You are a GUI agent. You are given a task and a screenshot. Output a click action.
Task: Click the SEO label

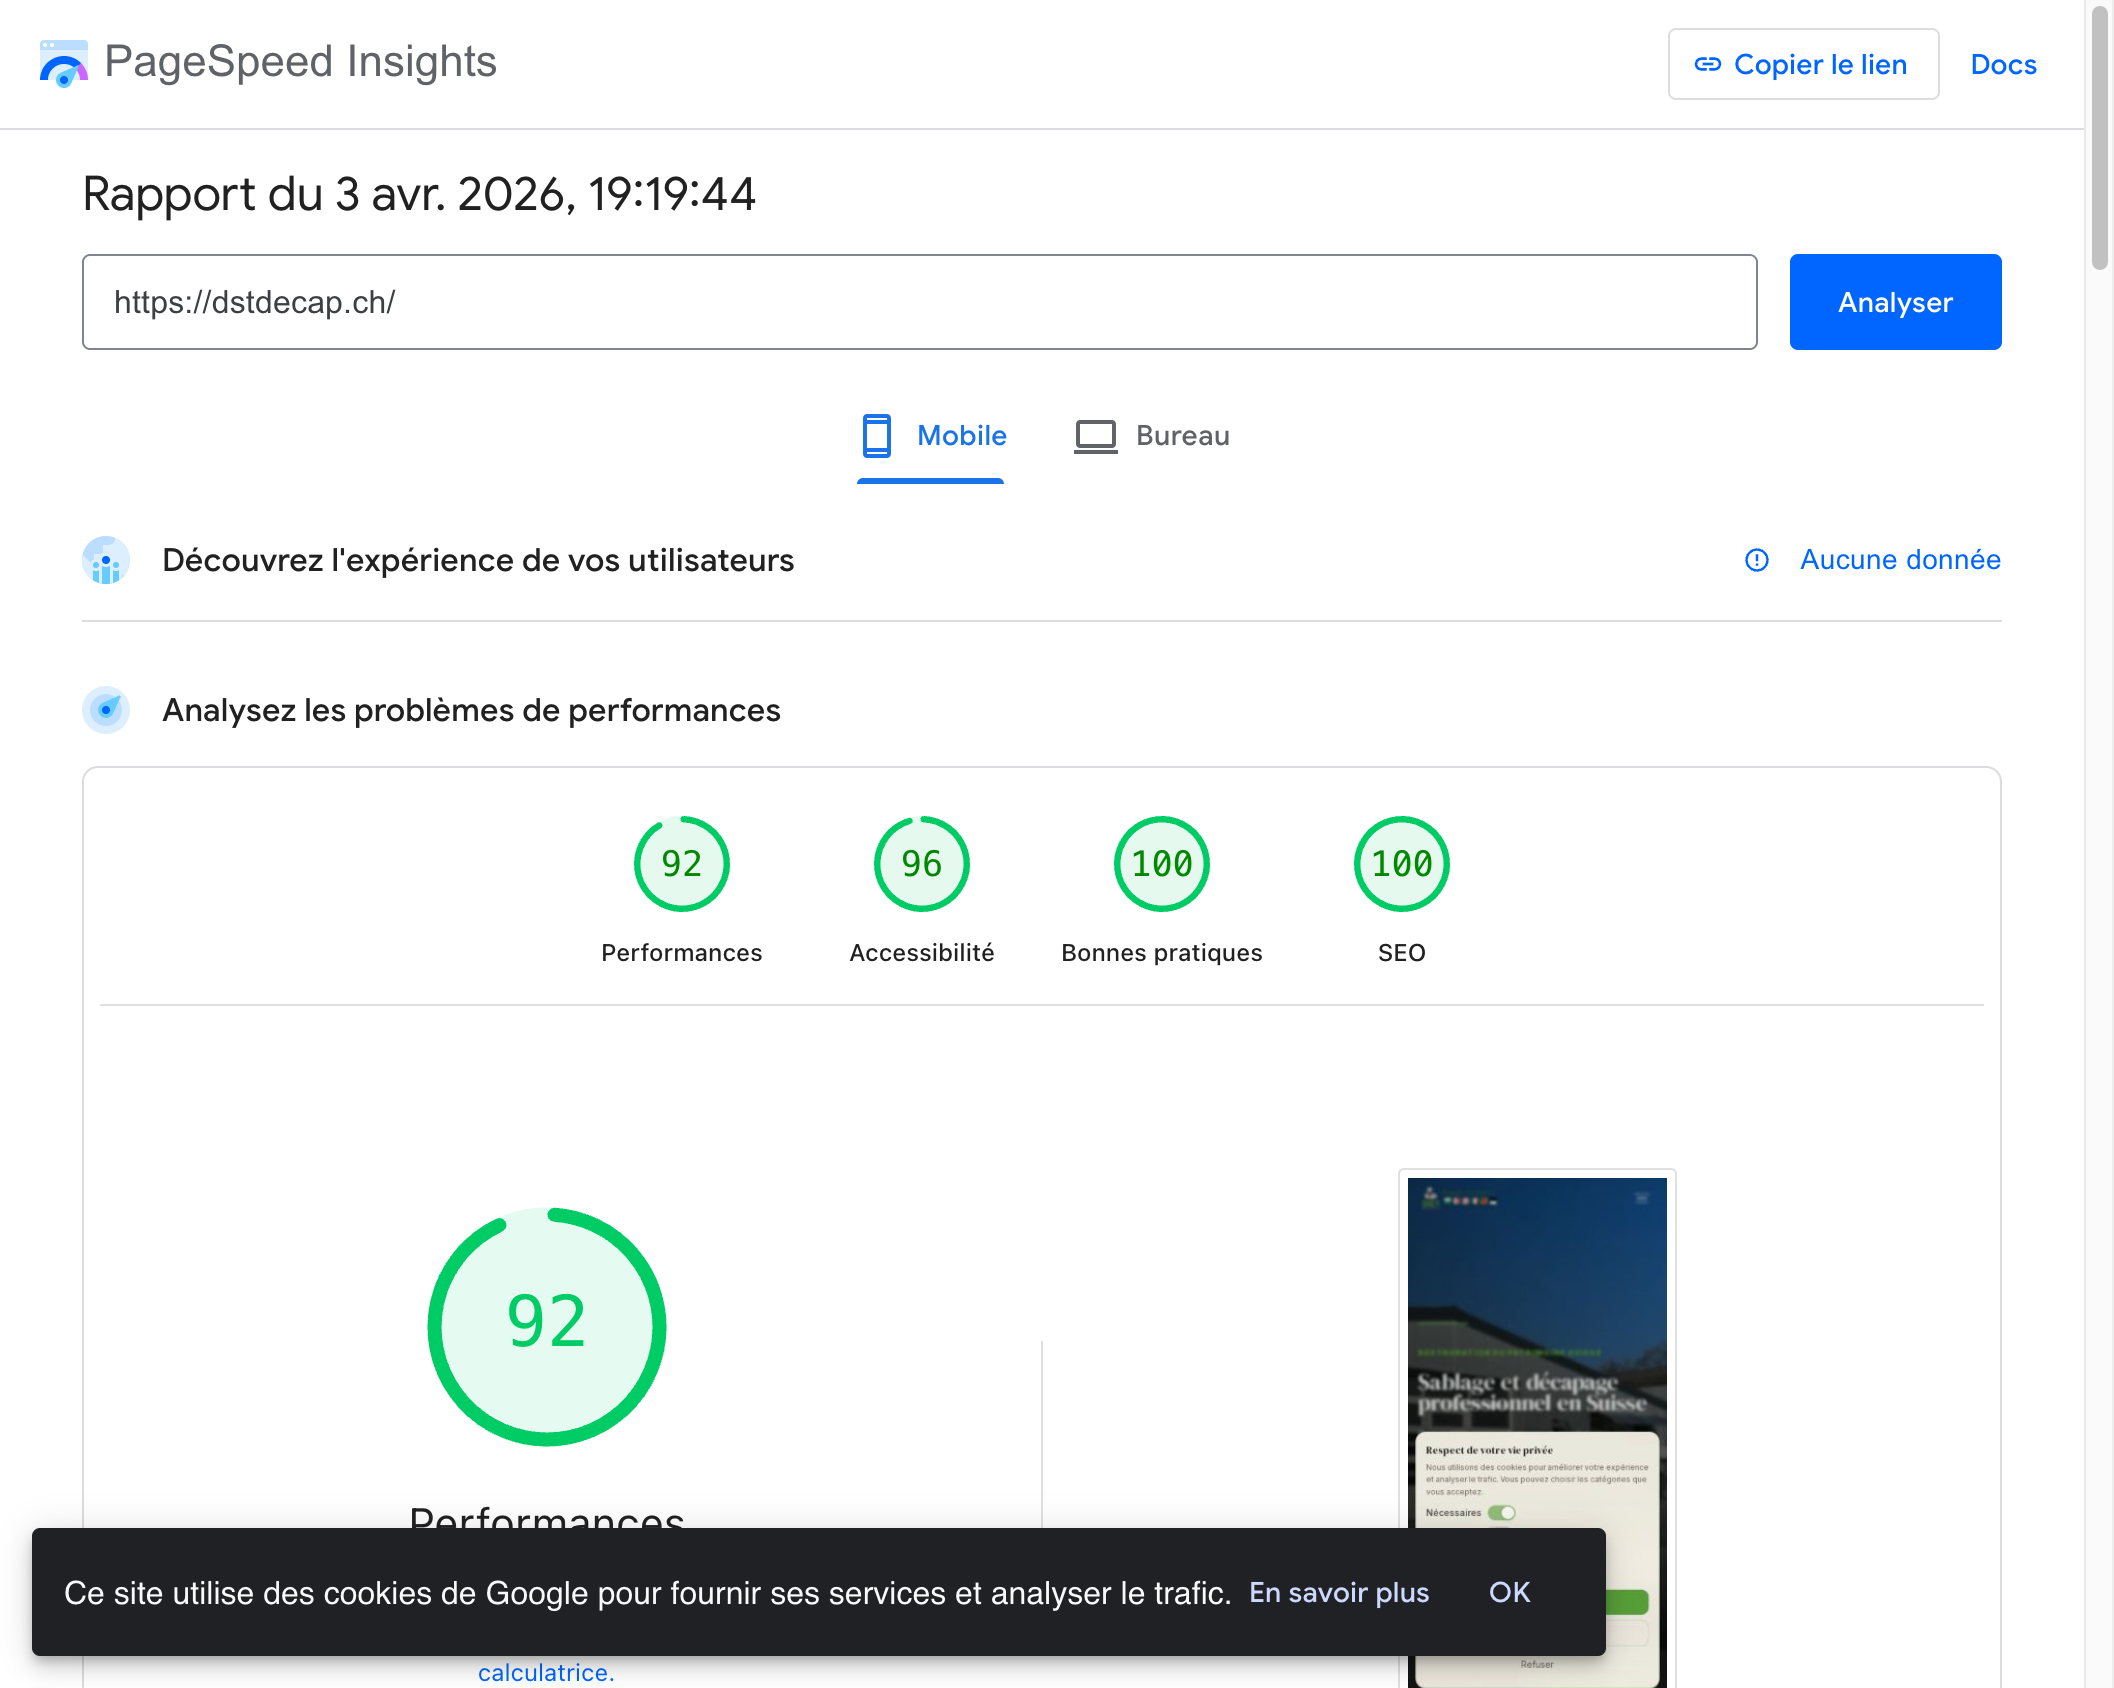(1402, 953)
